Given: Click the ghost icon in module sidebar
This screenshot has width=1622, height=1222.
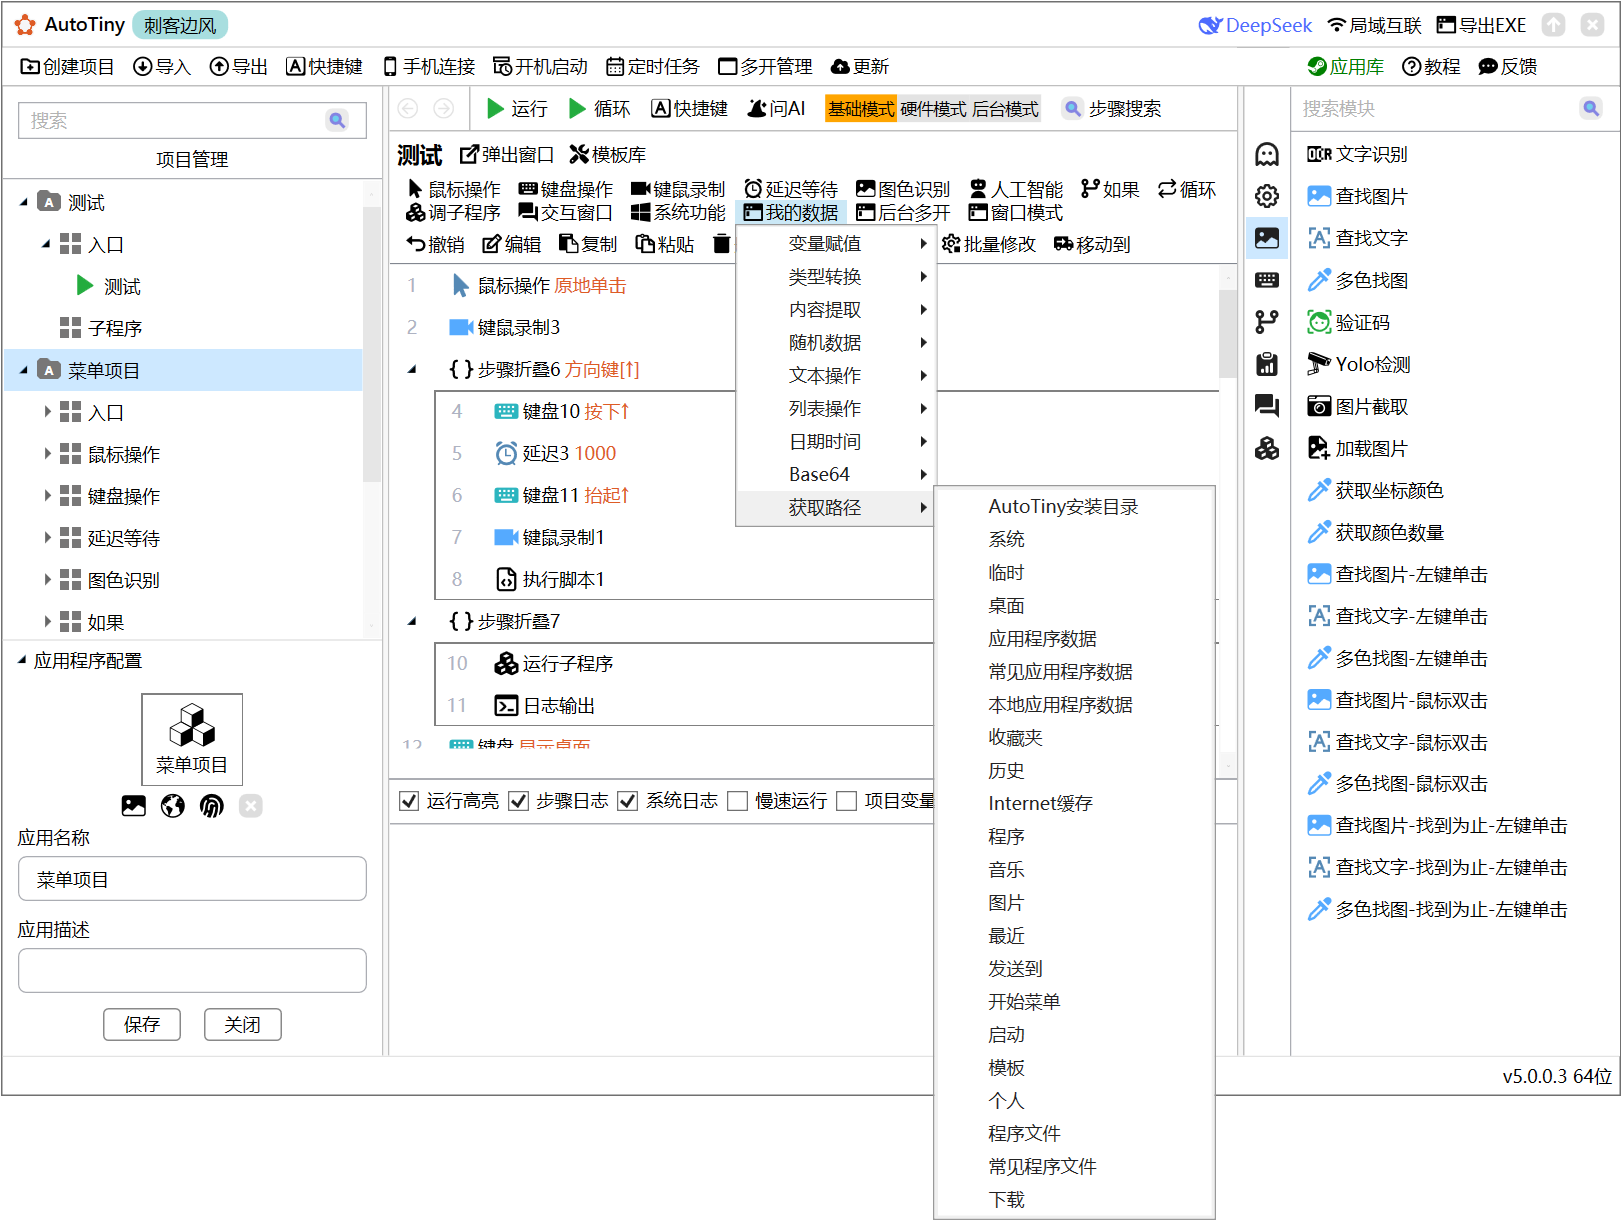Looking at the screenshot, I should coord(1267,154).
